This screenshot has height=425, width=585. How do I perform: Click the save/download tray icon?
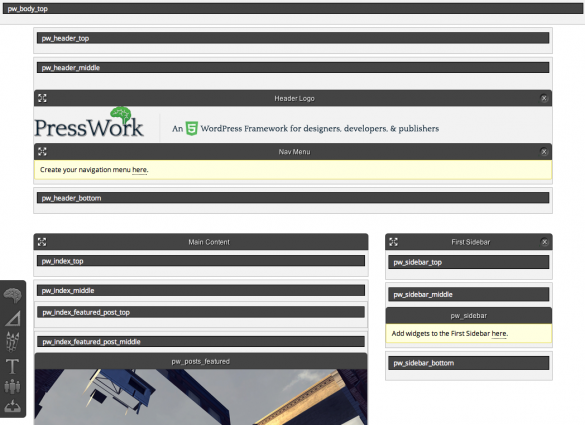(x=12, y=406)
